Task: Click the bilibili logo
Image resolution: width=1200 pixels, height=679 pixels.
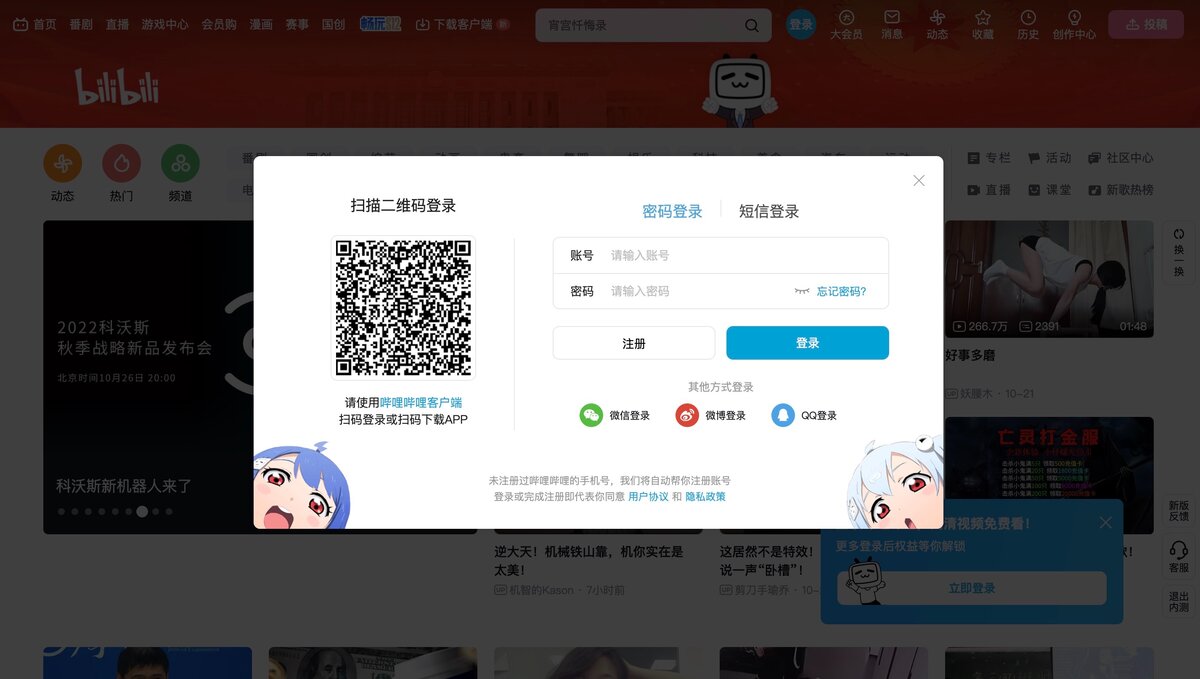Action: [117, 87]
